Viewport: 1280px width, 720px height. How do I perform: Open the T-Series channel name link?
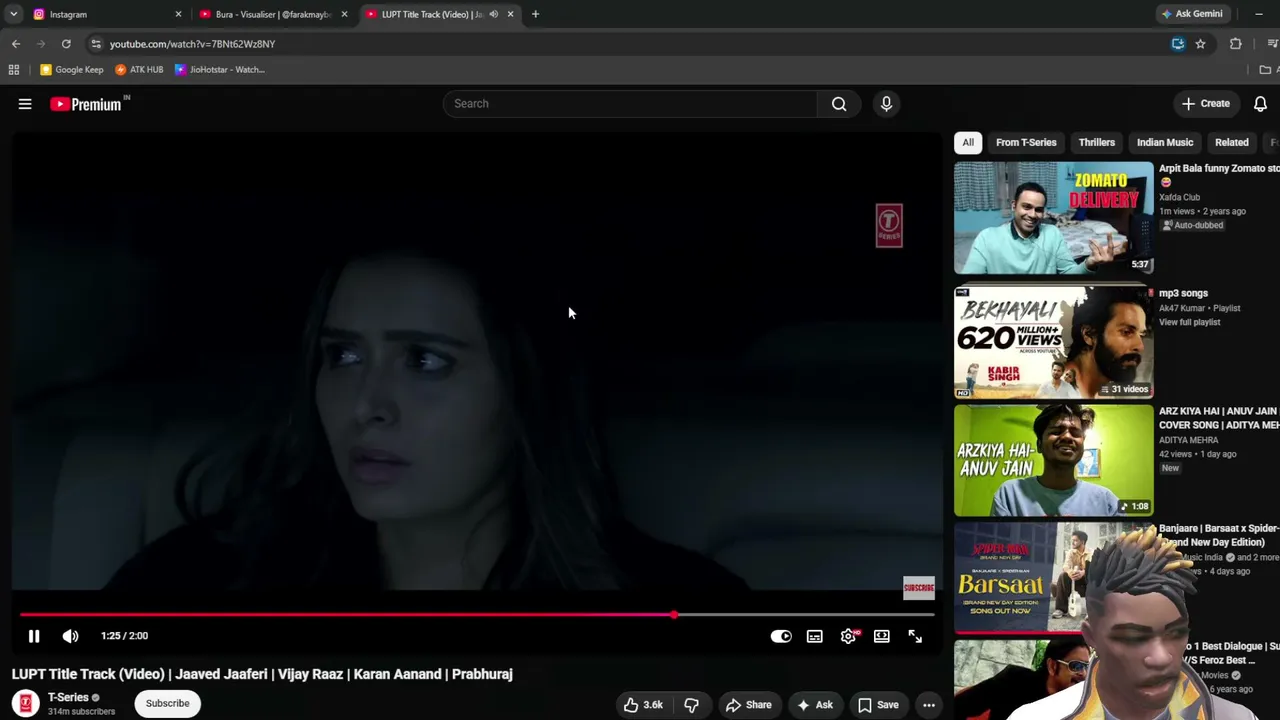[x=68, y=697]
